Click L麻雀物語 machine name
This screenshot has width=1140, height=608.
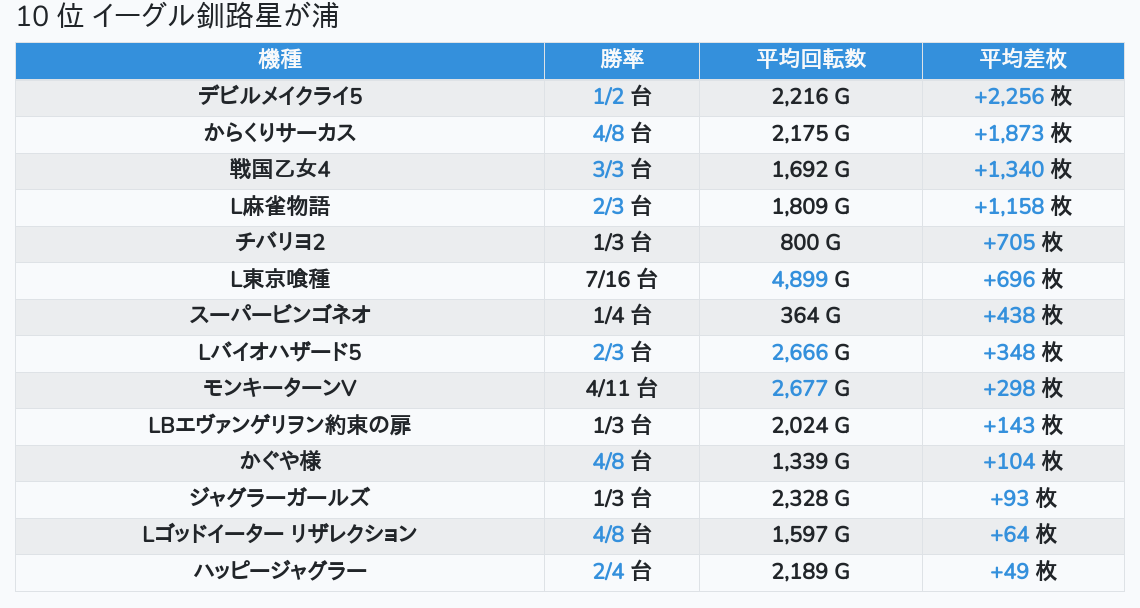(x=280, y=207)
